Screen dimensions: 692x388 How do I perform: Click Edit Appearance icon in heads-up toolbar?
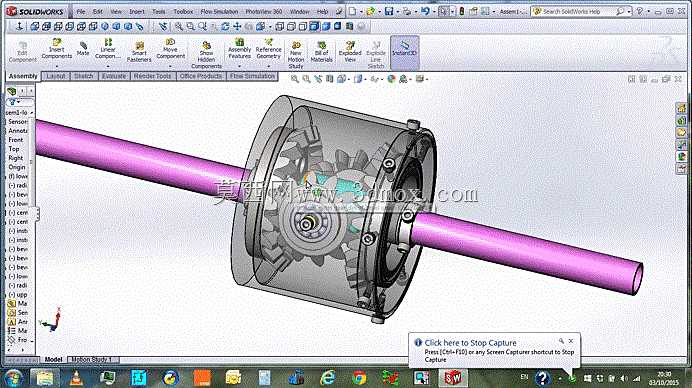pos(391,79)
